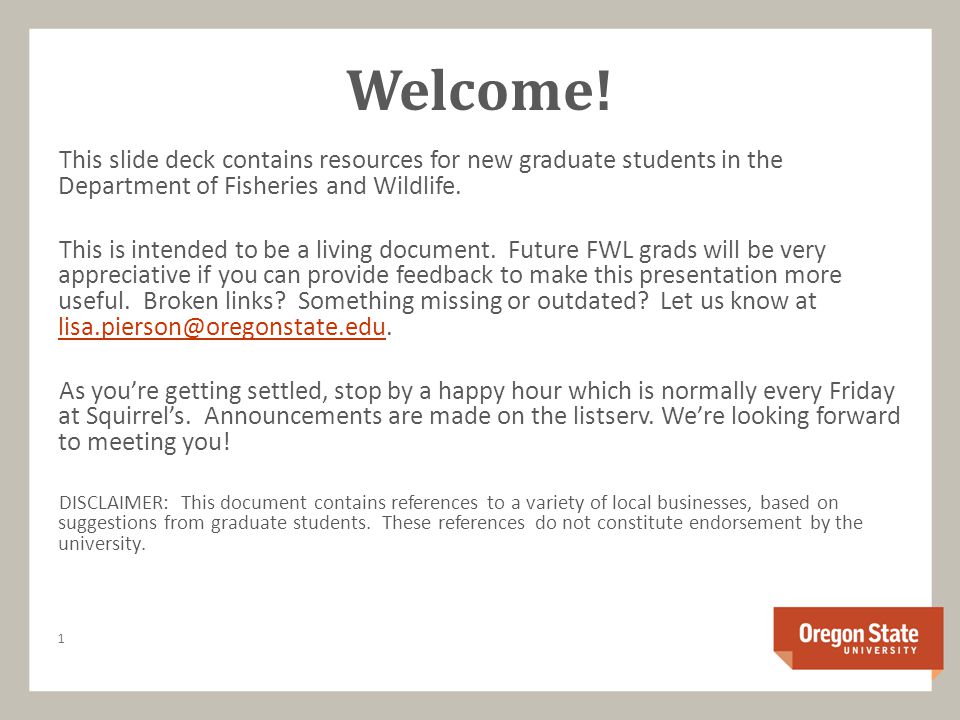
Task: Click the 'DISCLAIMER:' label
Action: (113, 503)
